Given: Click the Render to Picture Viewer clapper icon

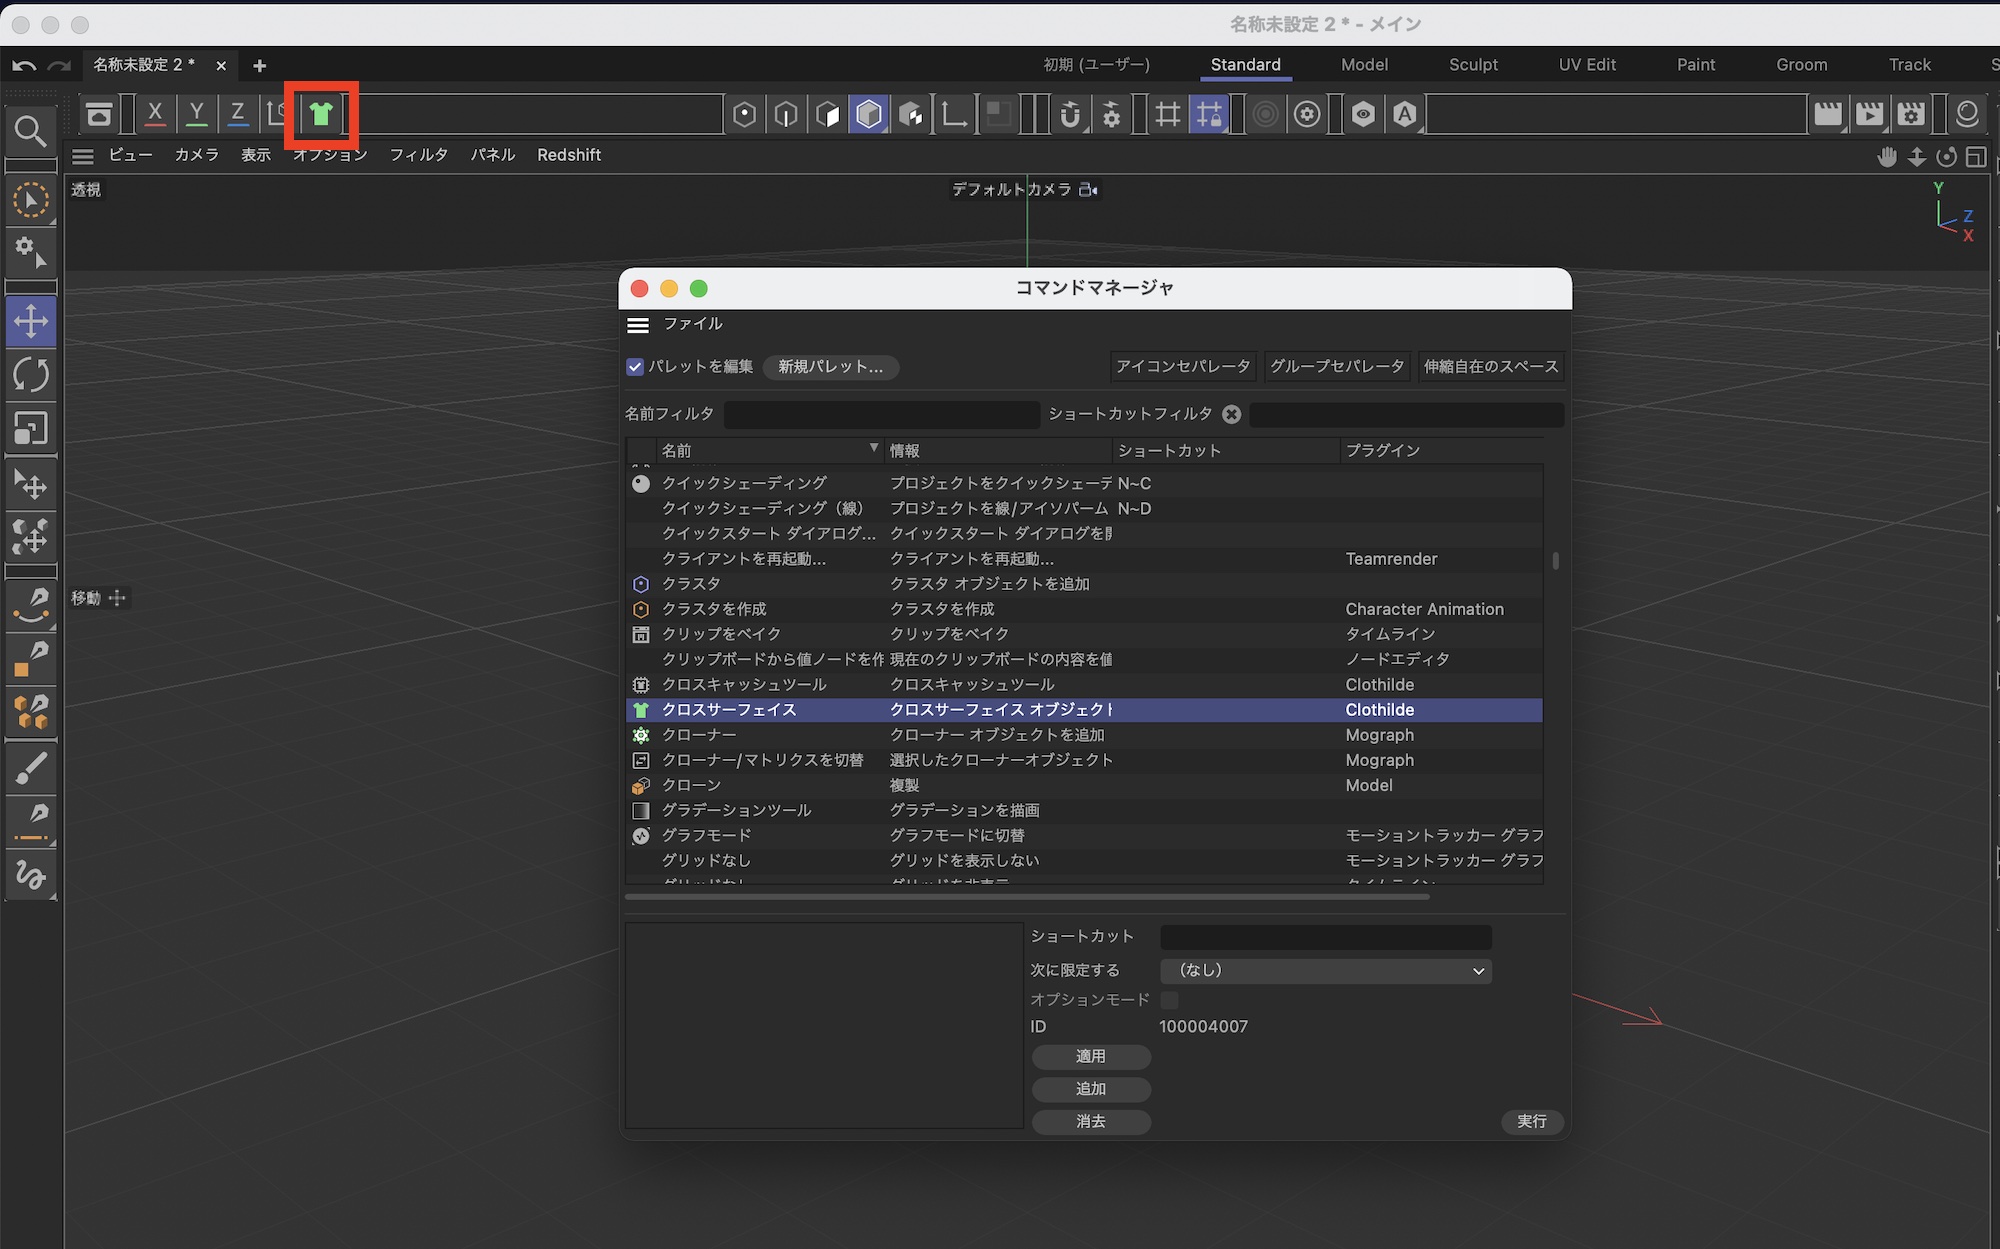Looking at the screenshot, I should coord(1869,114).
